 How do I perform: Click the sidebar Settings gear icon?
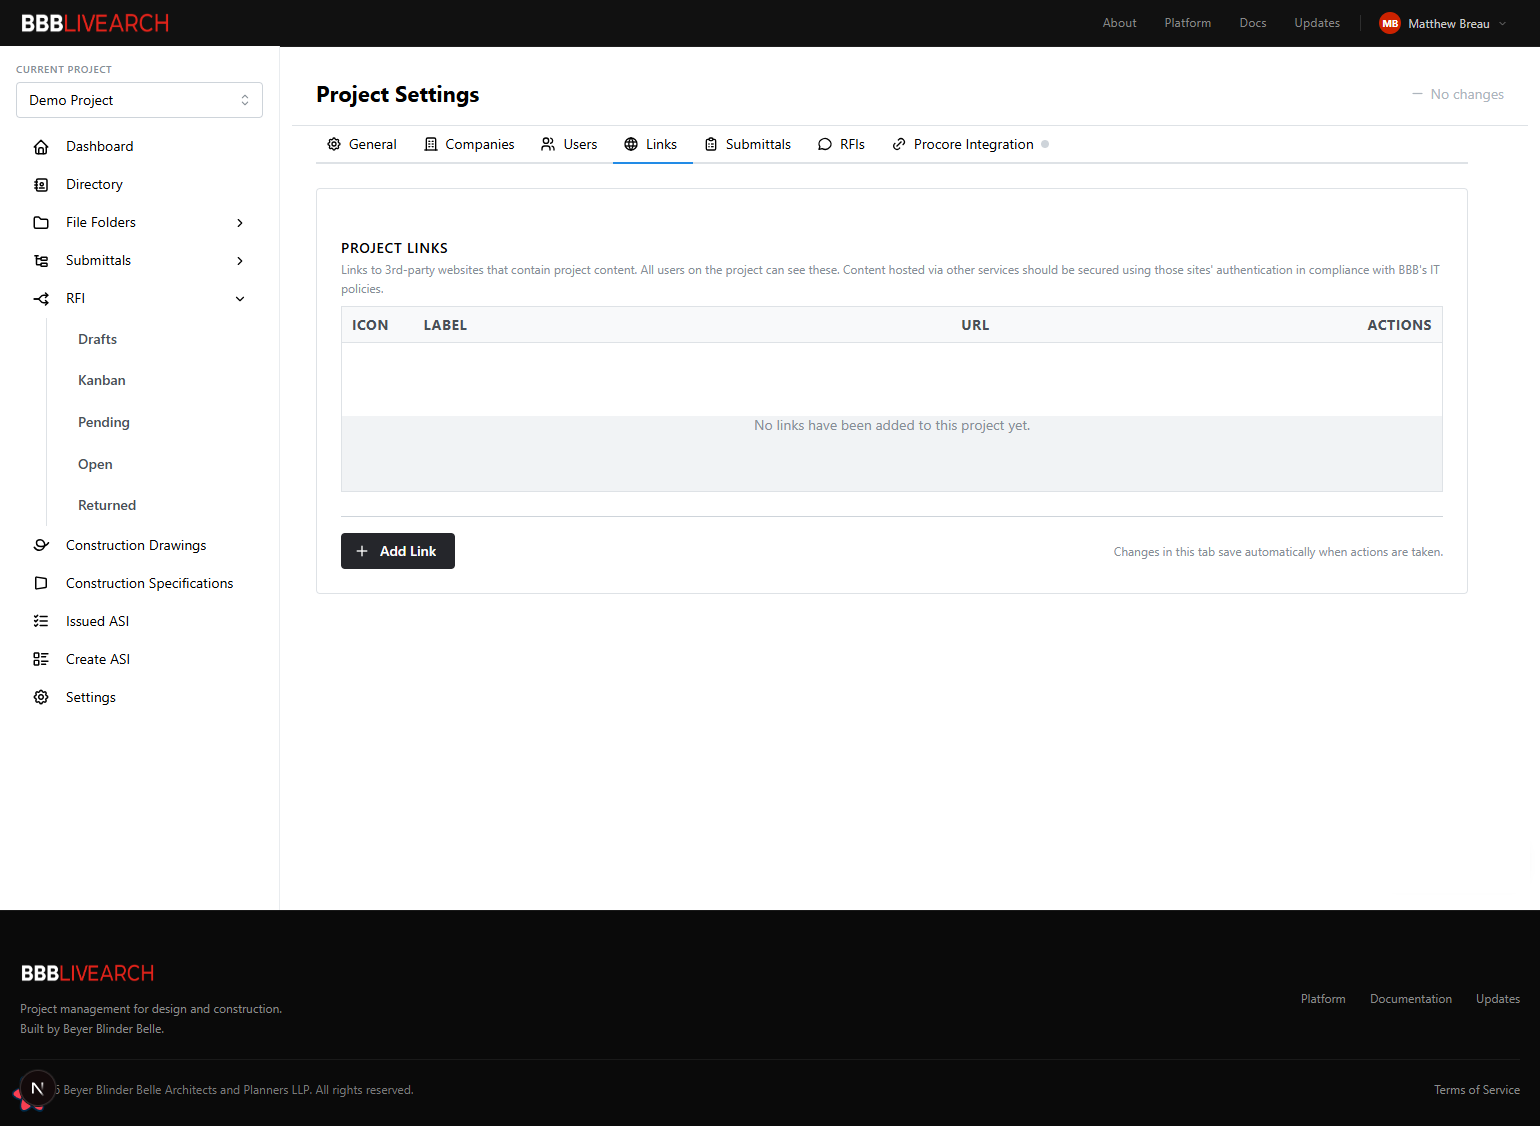pyautogui.click(x=41, y=697)
